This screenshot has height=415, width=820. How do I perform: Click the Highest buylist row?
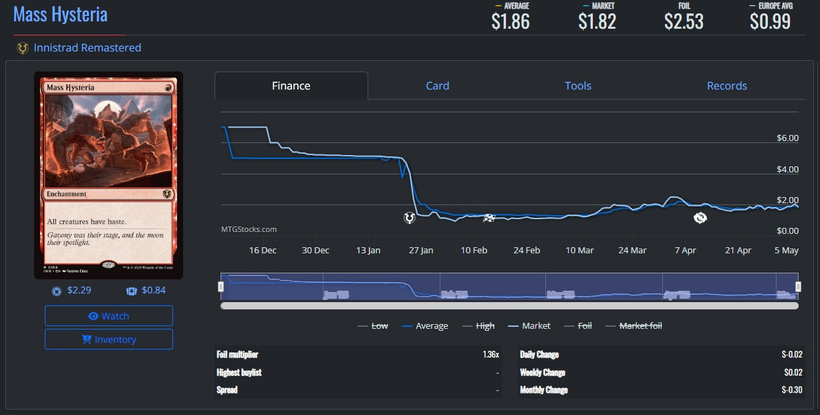[x=358, y=373]
